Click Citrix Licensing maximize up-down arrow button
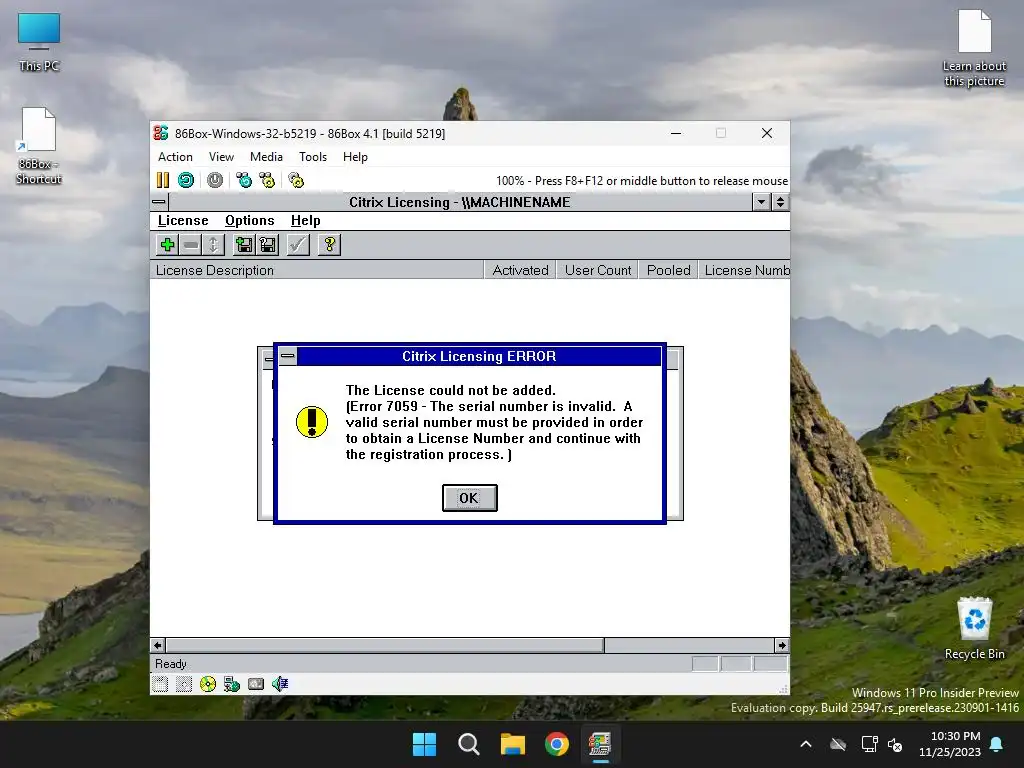The height and width of the screenshot is (768, 1024). (x=780, y=202)
